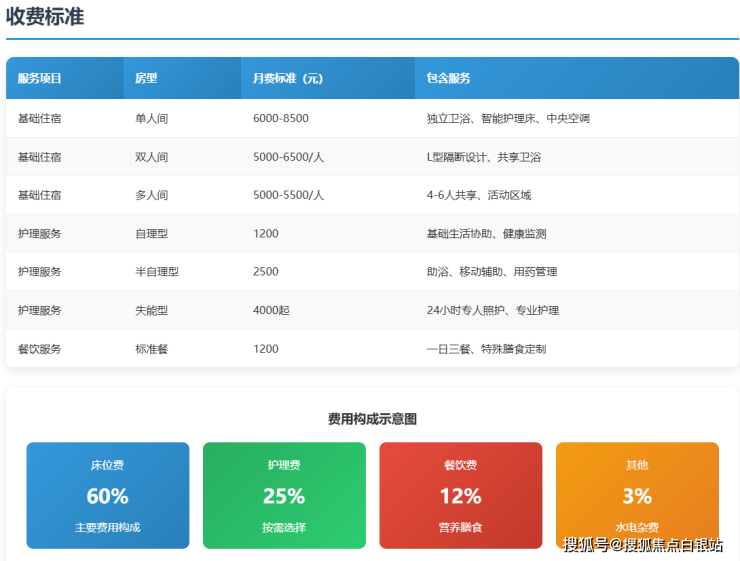Select the 单人间 room type cell
740x561 pixels.
coord(151,118)
